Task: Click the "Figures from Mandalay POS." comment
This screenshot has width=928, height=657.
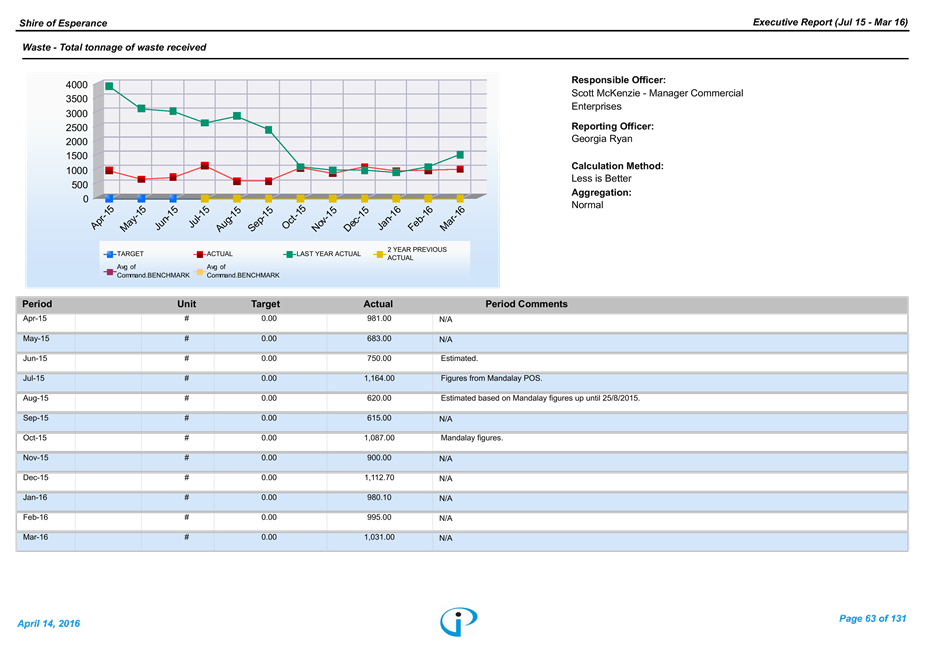Action: 491,378
